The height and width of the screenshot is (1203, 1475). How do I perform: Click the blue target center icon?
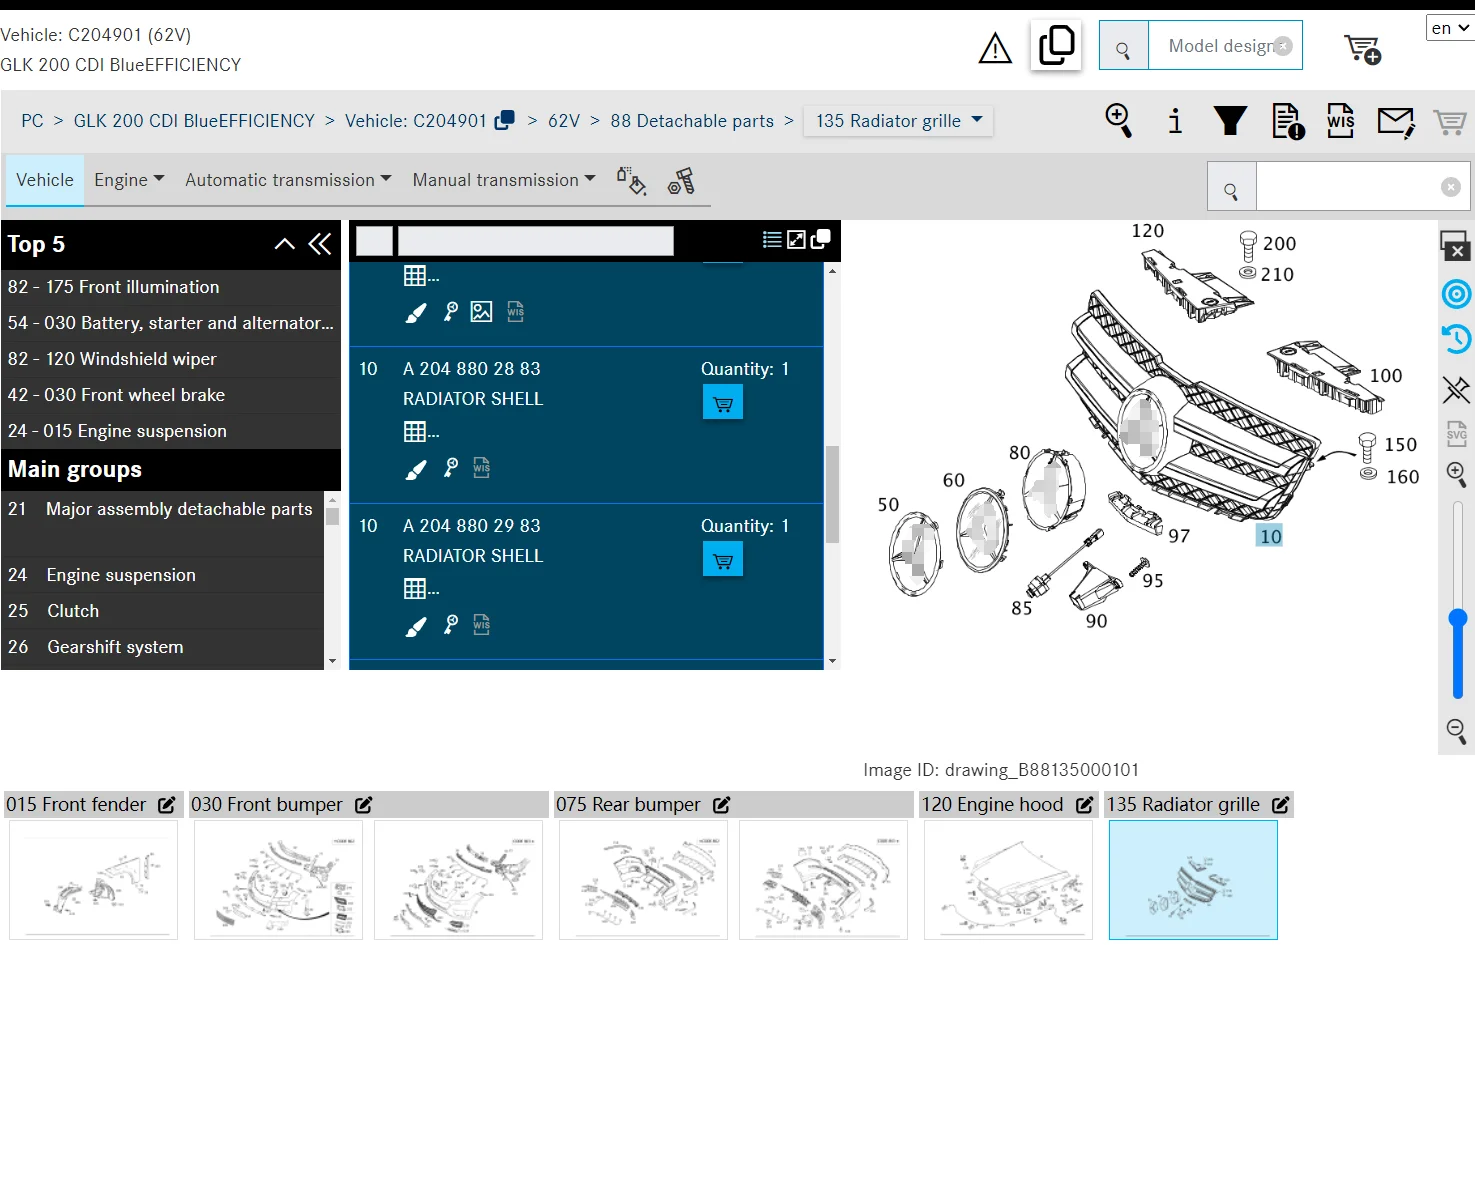[1456, 294]
